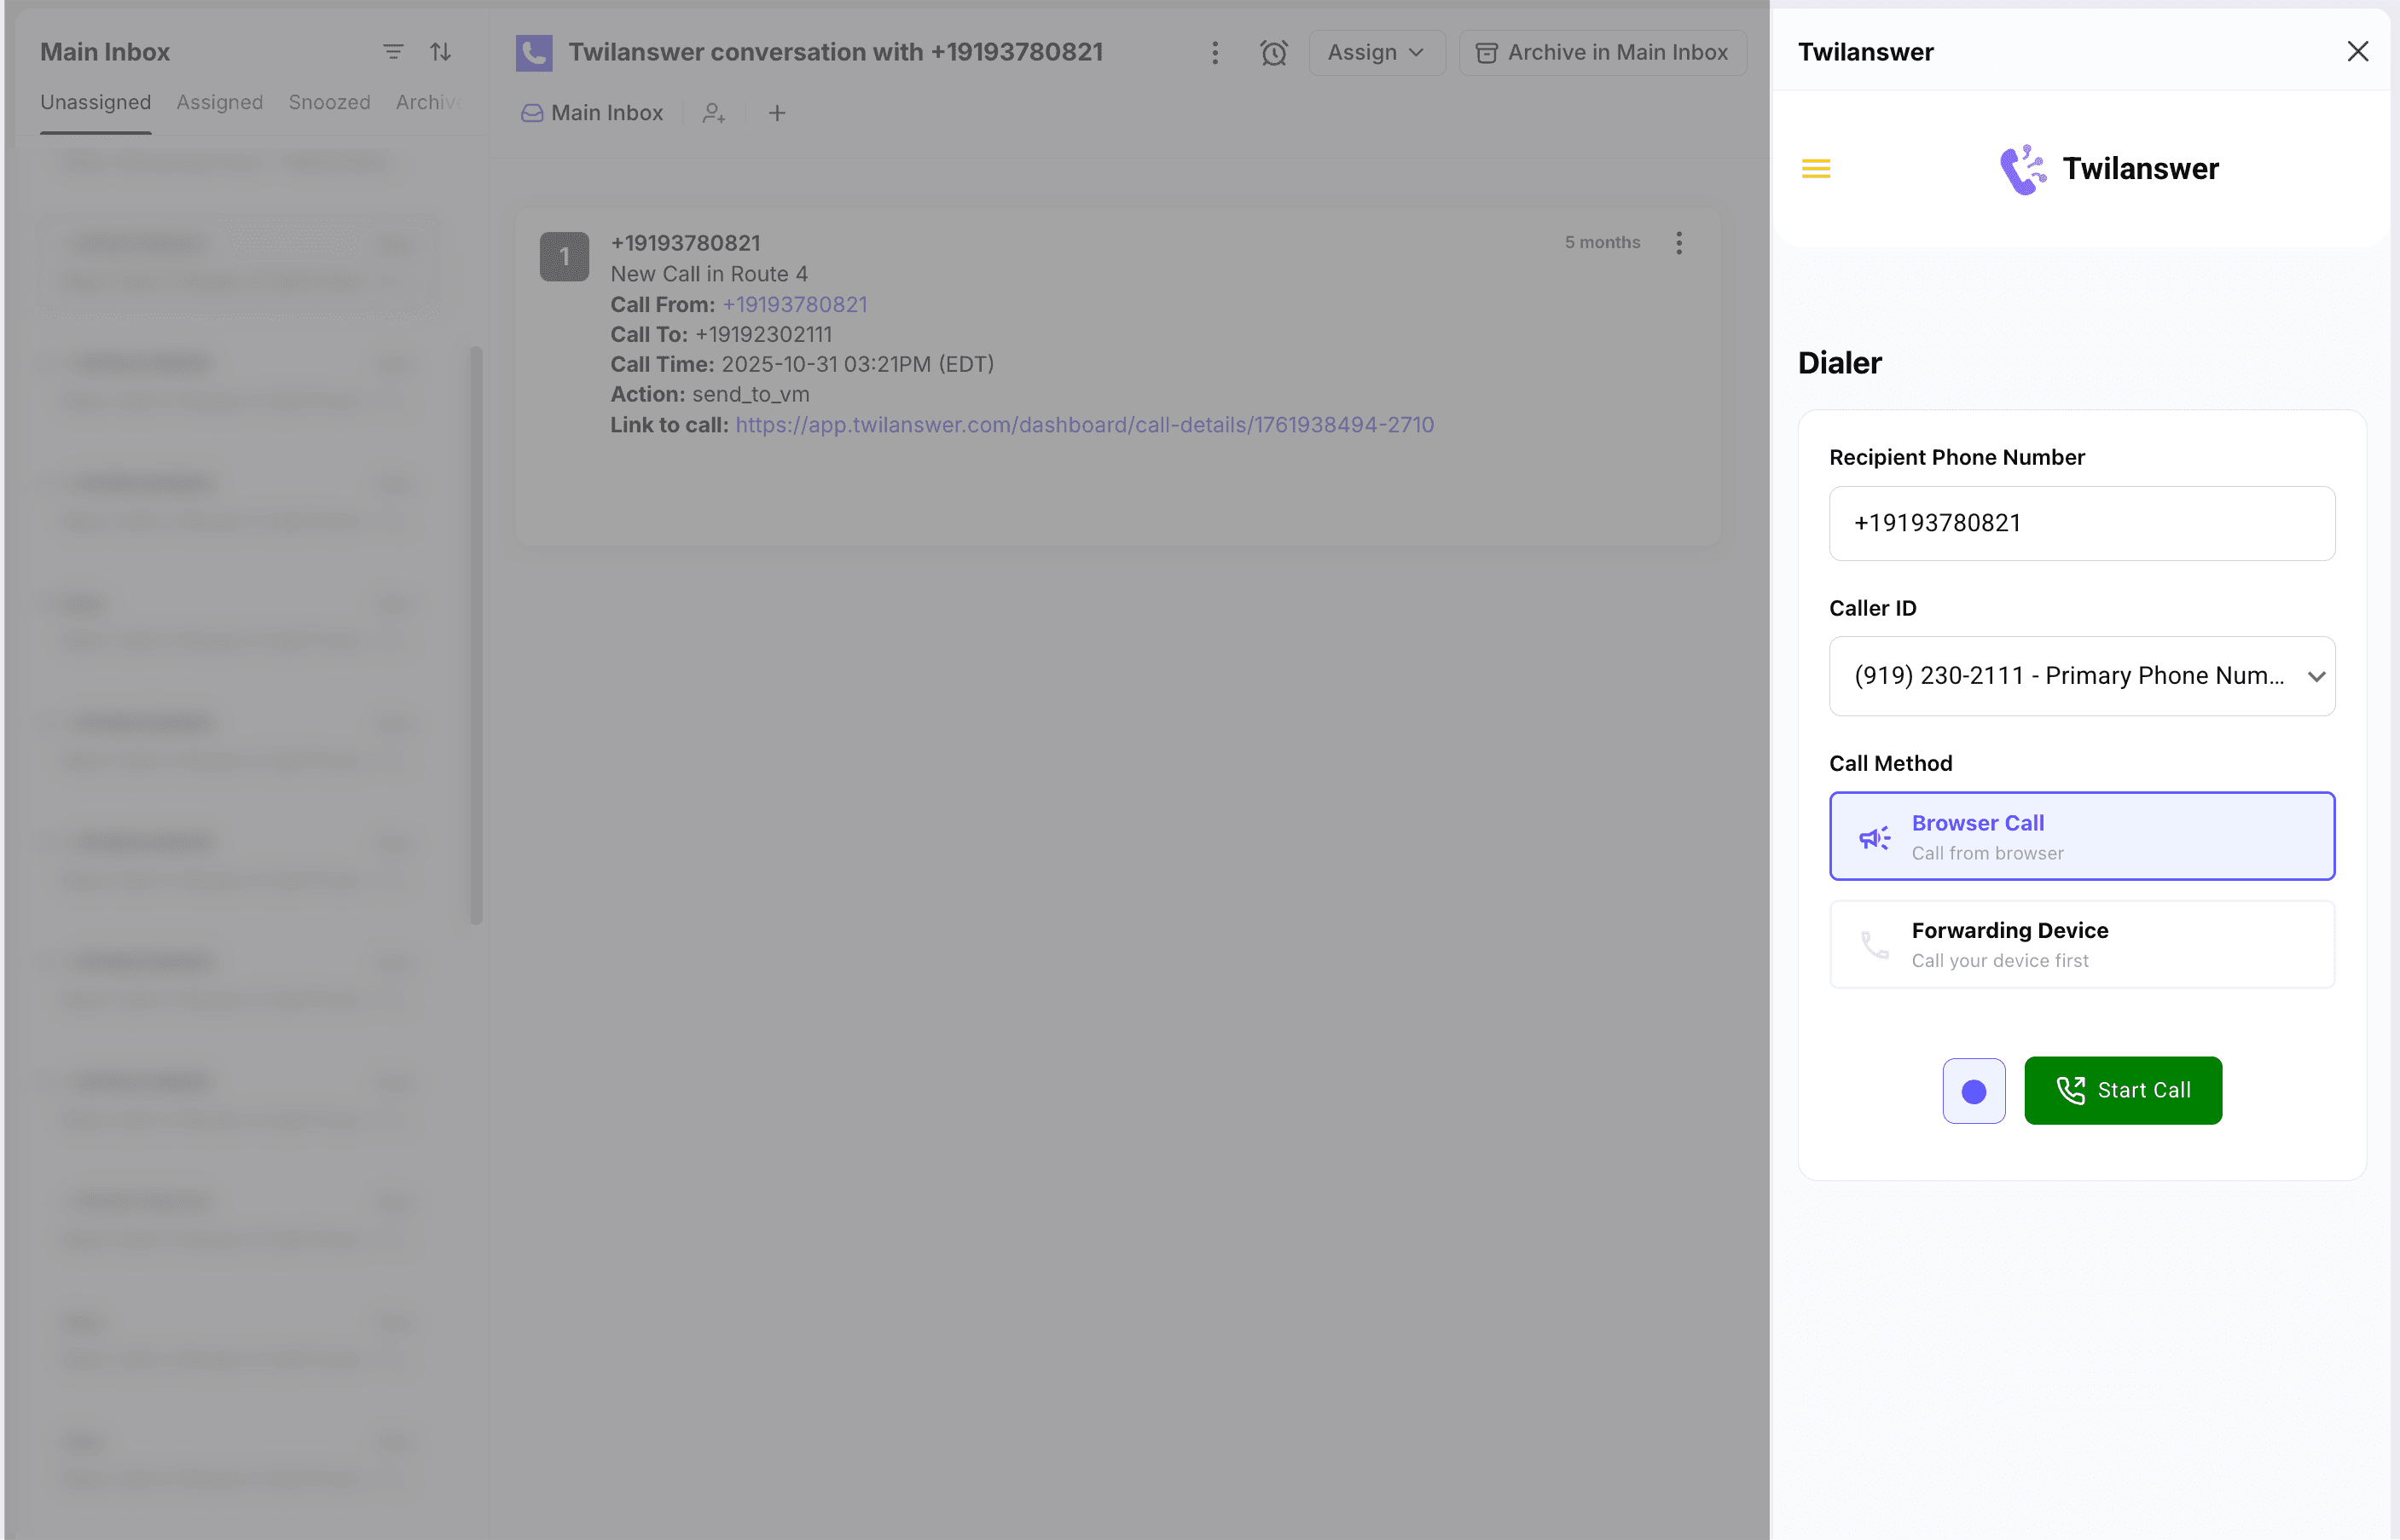Click the Main Inbox heading

point(105,52)
